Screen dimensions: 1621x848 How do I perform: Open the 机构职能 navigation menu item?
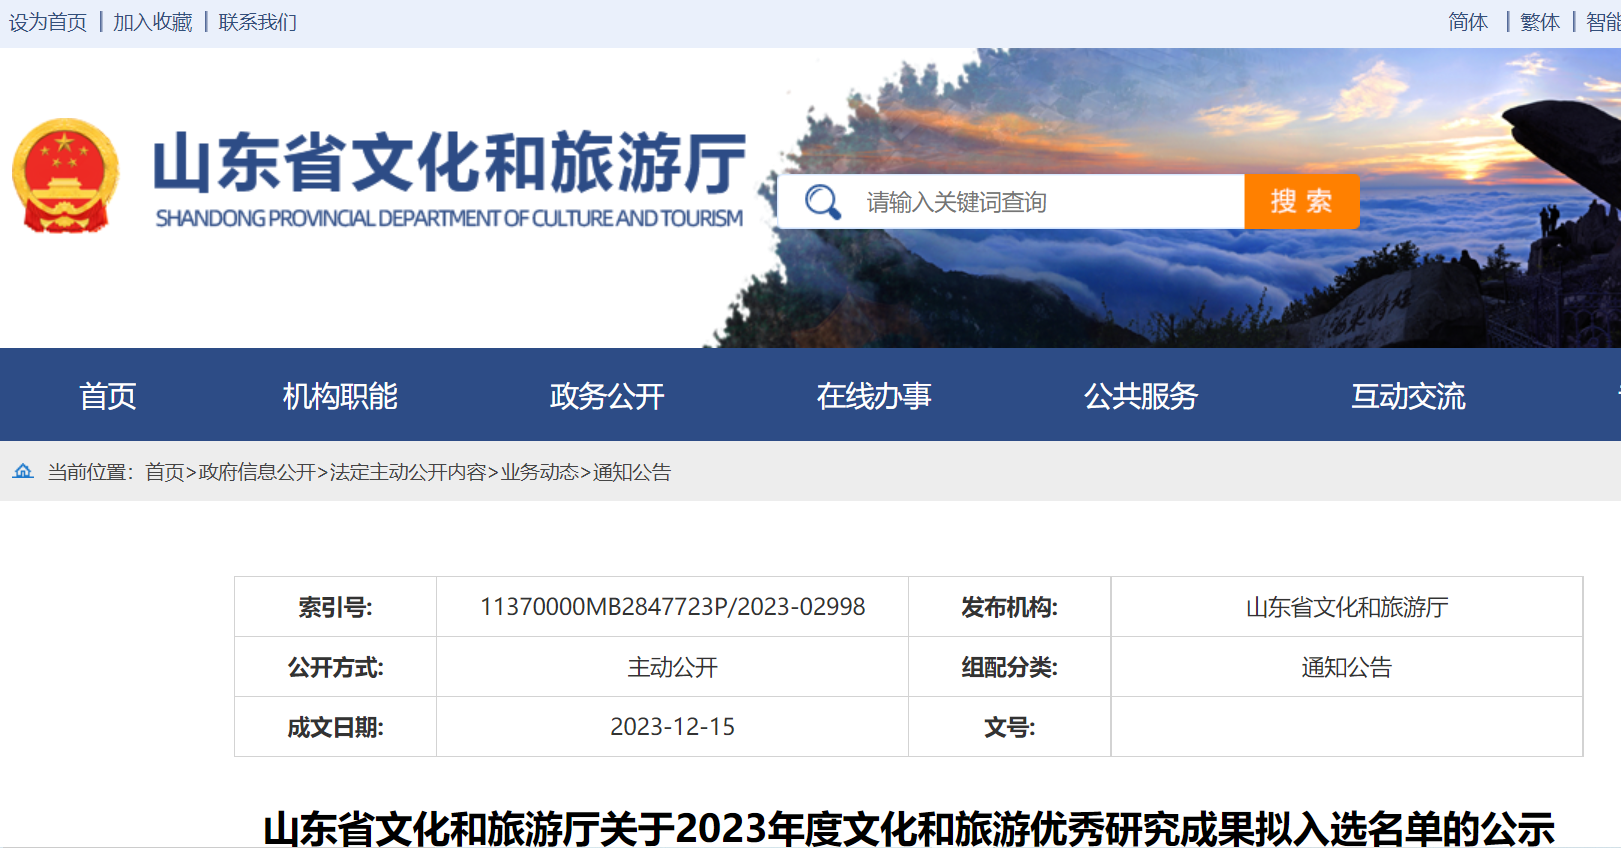pos(340,396)
